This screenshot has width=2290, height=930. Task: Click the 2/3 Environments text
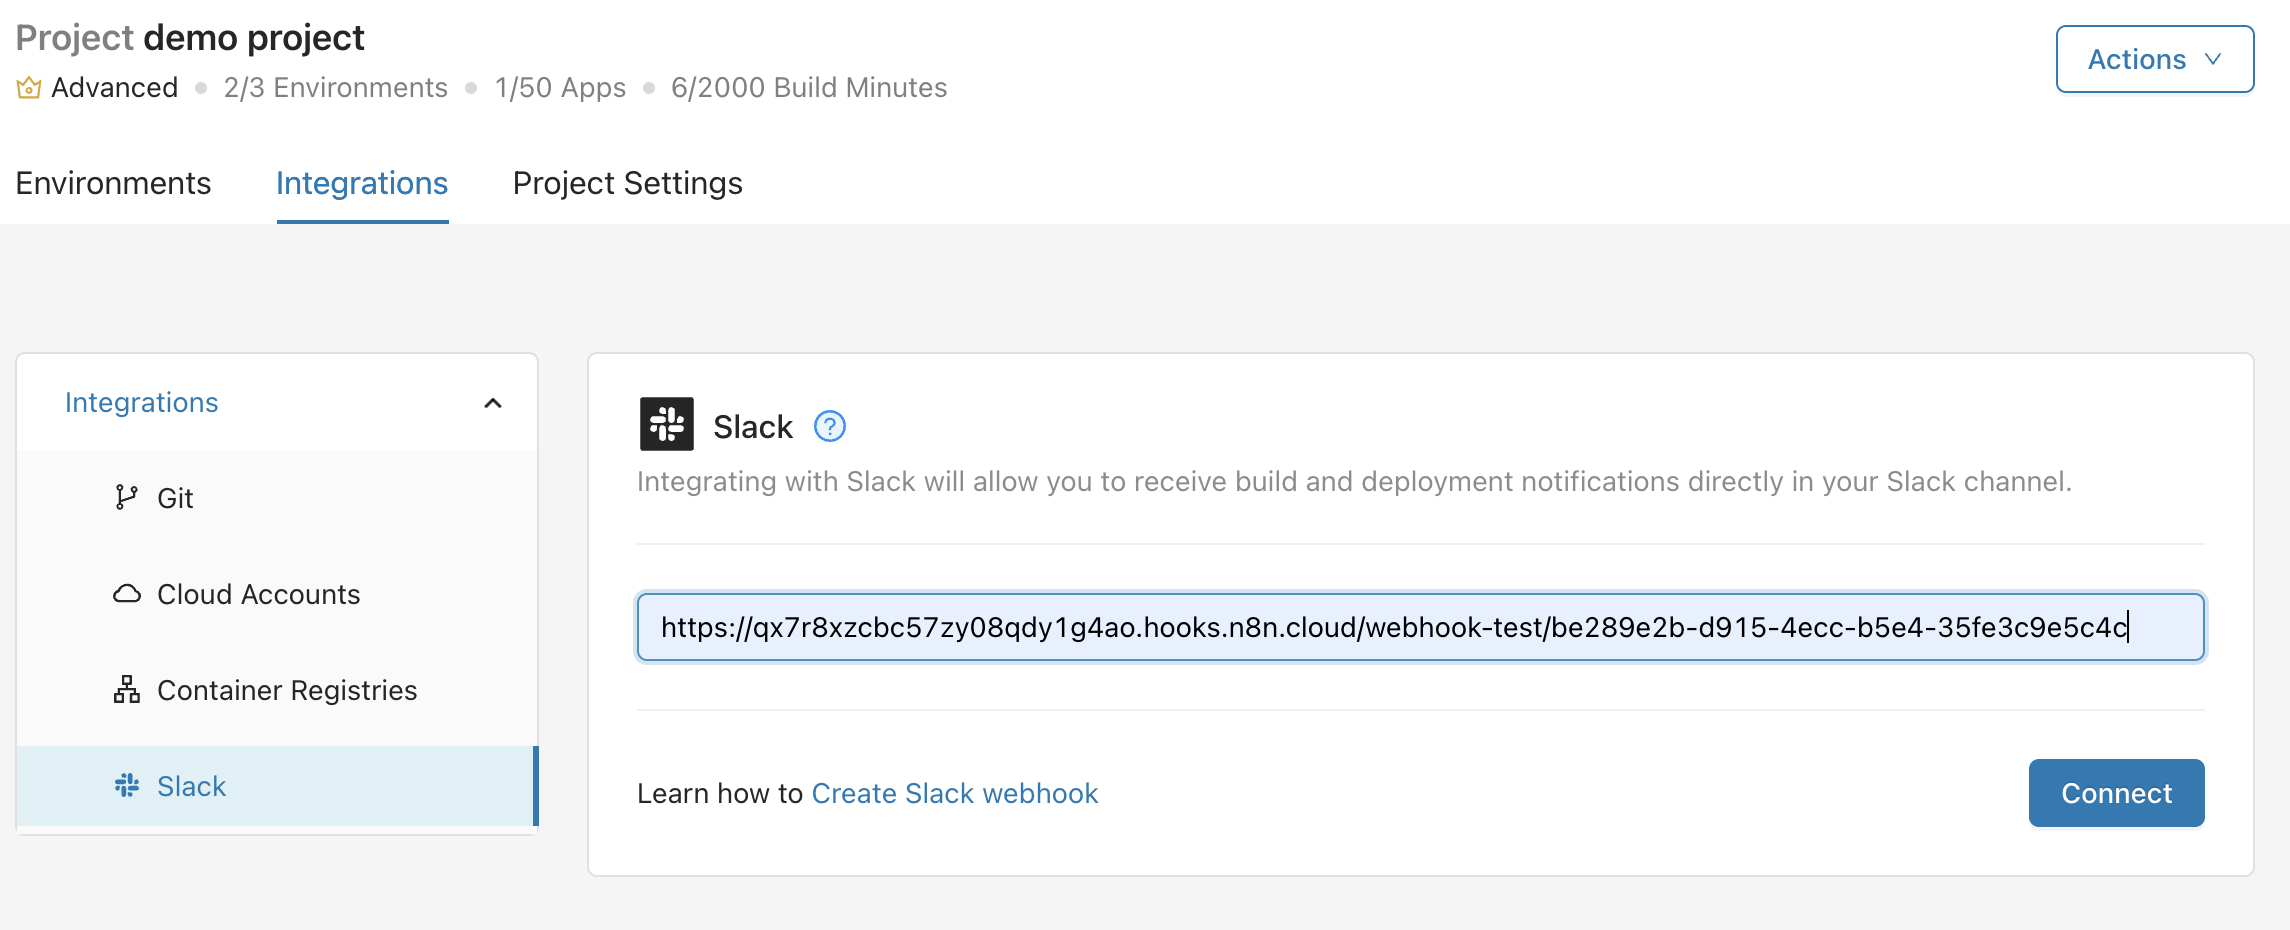[x=335, y=88]
